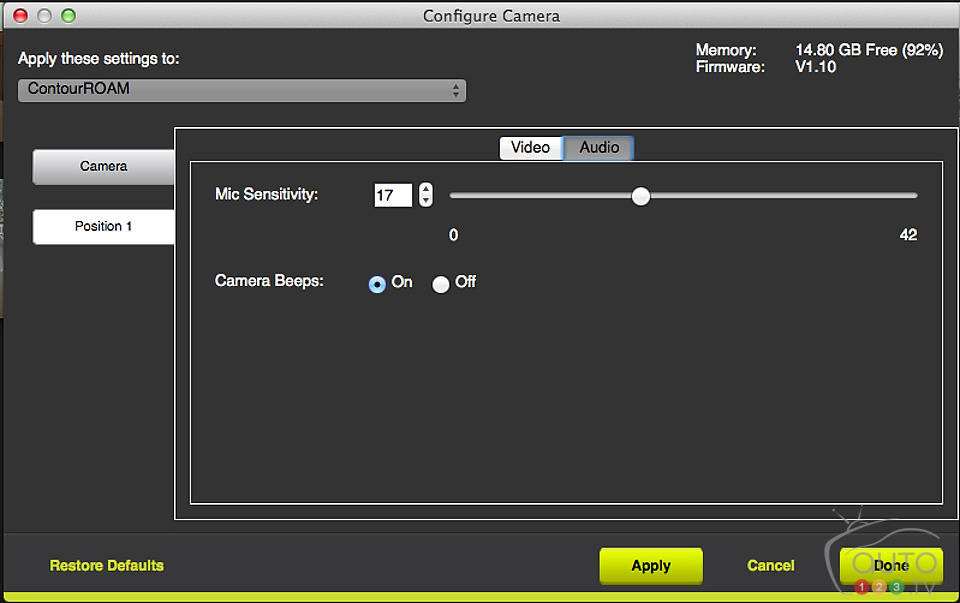Screen dimensions: 960x603
Task: Minimize the window using the yellow button
Action: (x=44, y=16)
